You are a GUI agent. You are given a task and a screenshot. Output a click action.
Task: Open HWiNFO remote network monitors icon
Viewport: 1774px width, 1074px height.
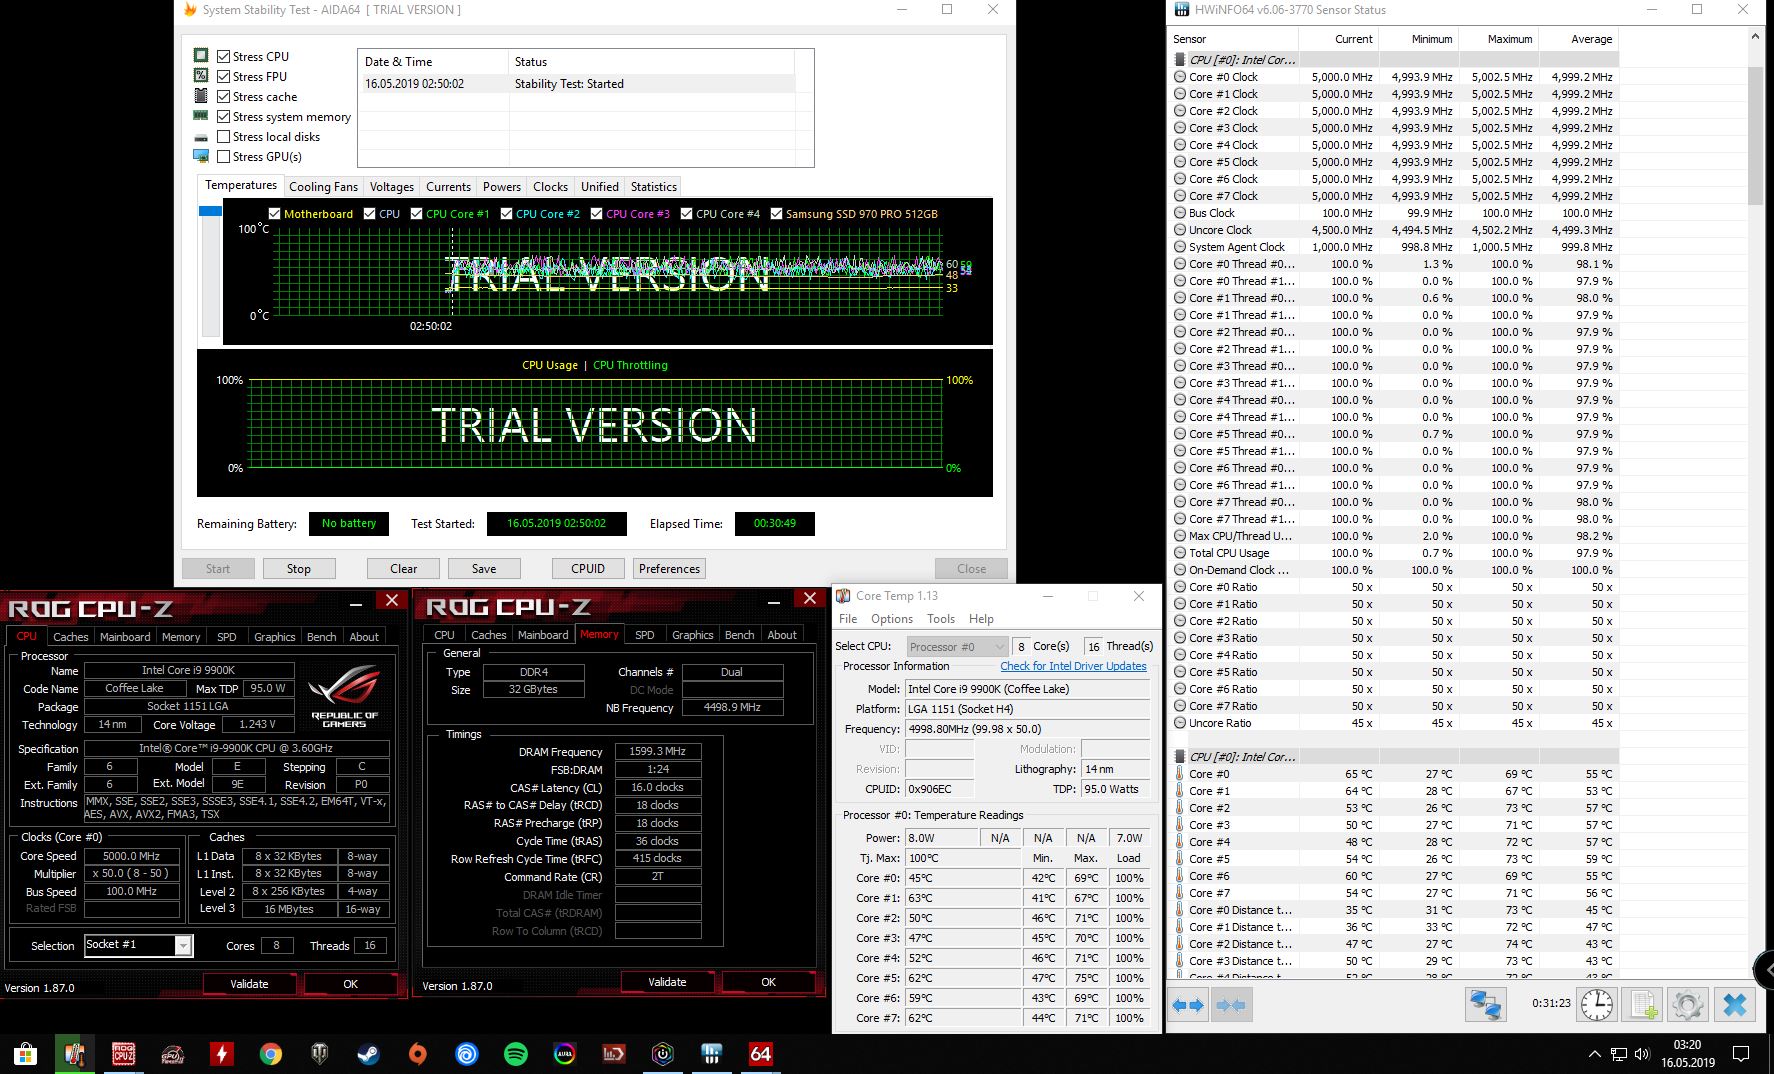coord(1486,1004)
